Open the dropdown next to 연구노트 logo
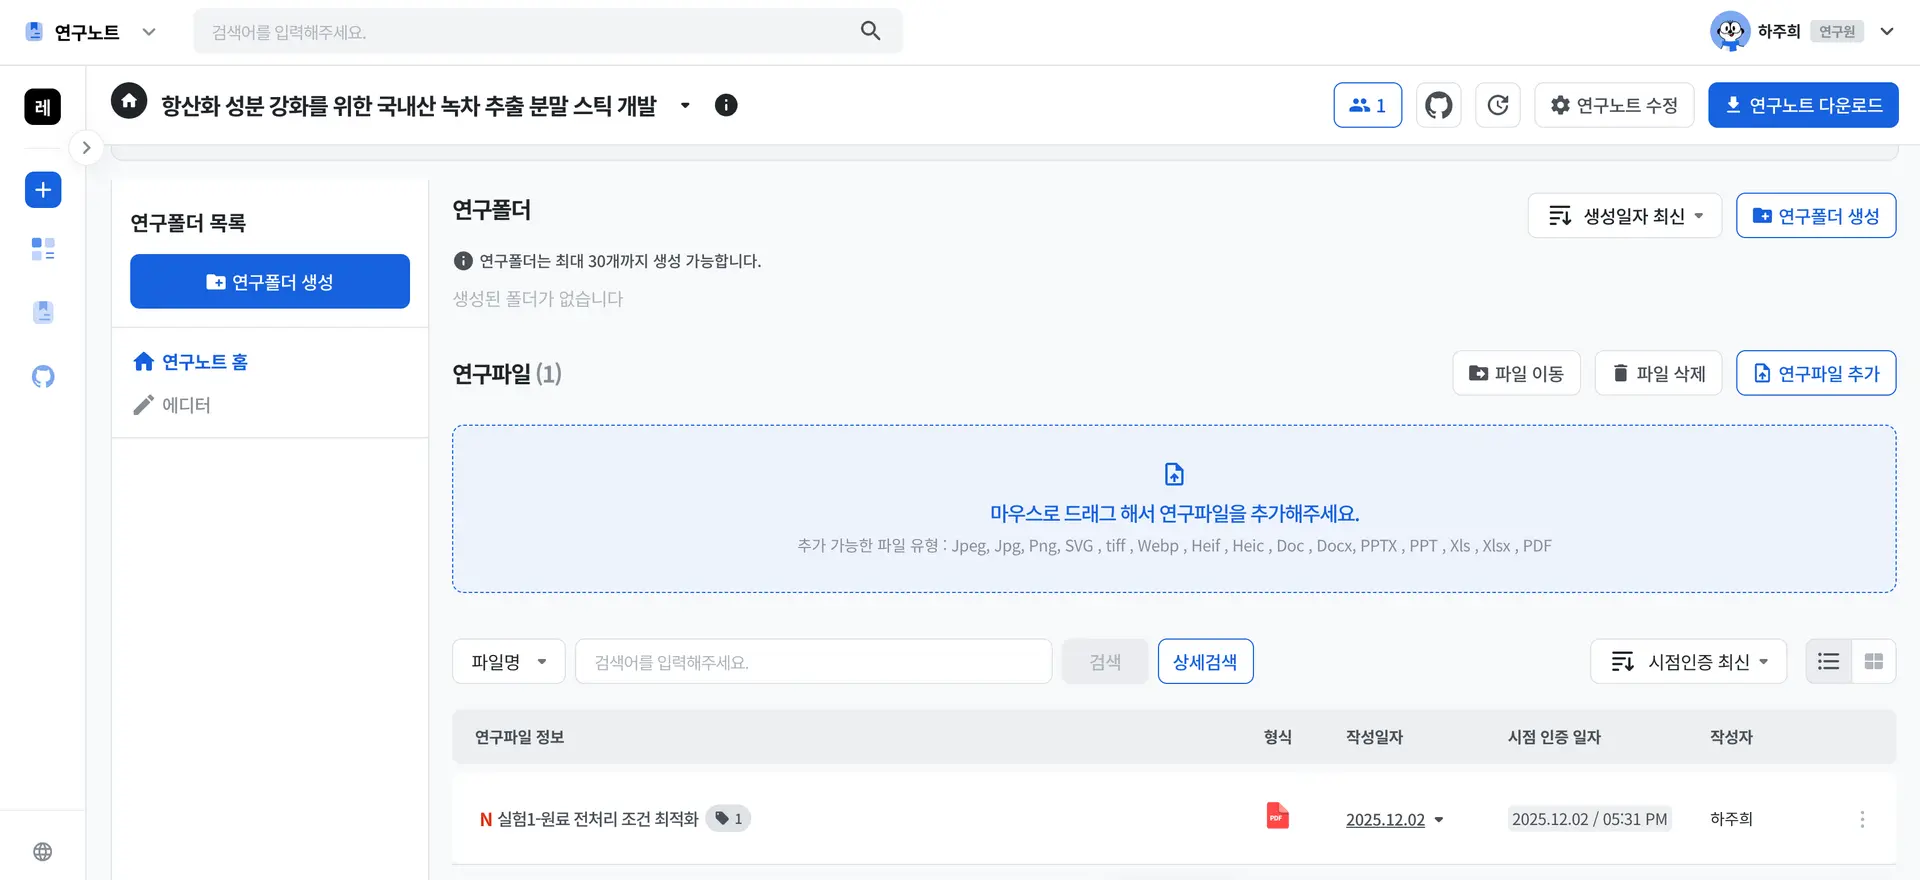The height and width of the screenshot is (880, 1920). coord(149,32)
